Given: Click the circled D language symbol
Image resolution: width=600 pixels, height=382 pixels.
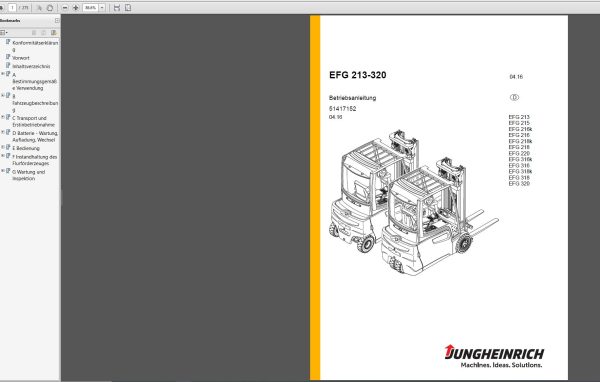Looking at the screenshot, I should point(514,98).
